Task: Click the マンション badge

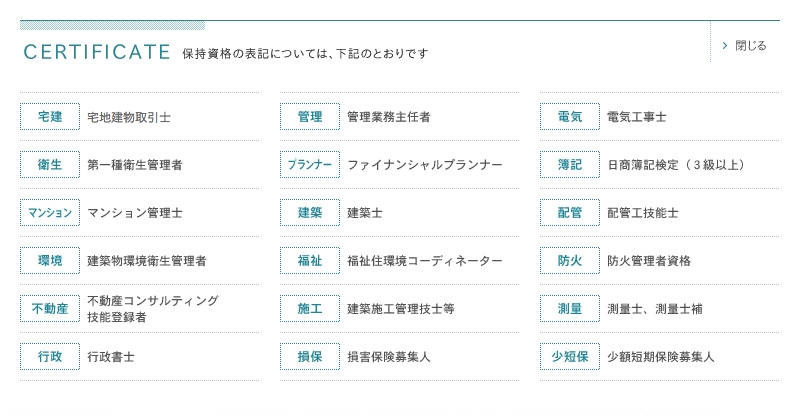Action: pos(50,212)
